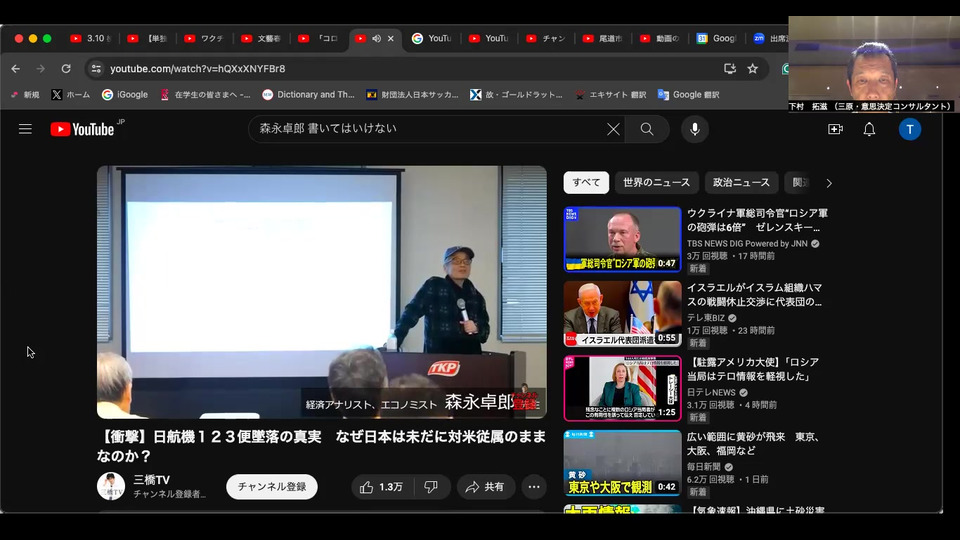Switch to the Zoom 出席 tab
The height and width of the screenshot is (540, 960).
point(769,39)
